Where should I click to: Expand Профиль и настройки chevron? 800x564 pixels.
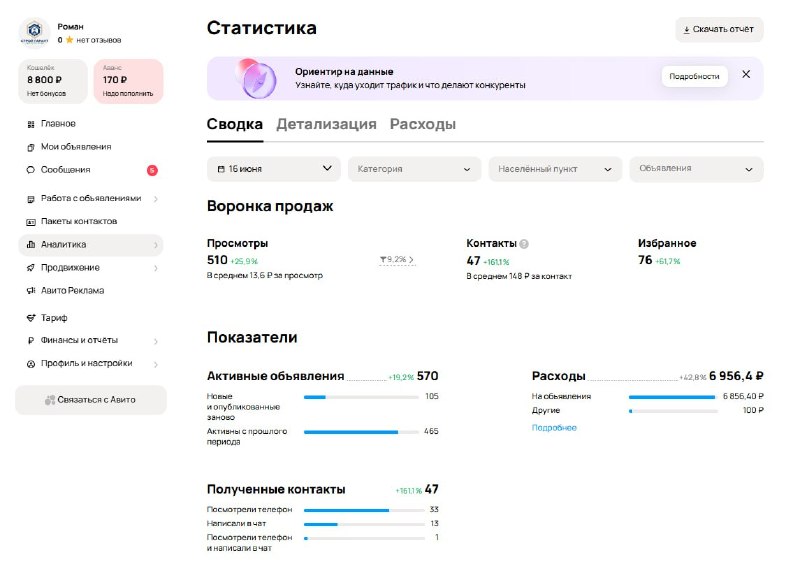coord(156,364)
